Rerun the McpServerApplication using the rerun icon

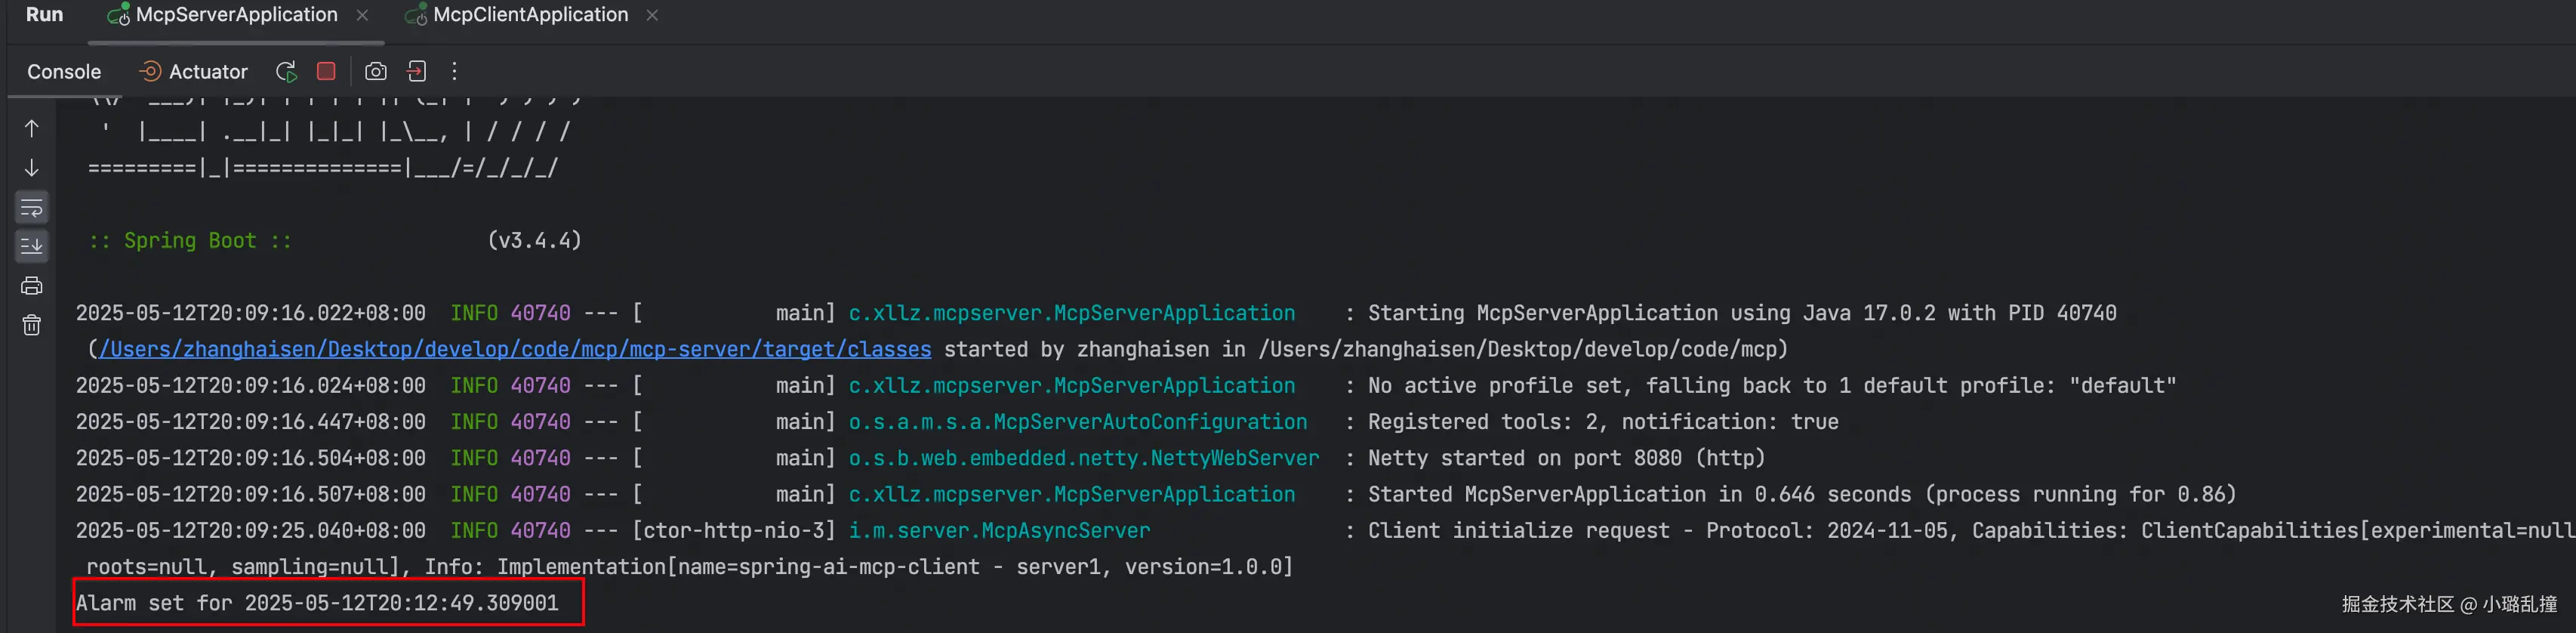tap(286, 71)
